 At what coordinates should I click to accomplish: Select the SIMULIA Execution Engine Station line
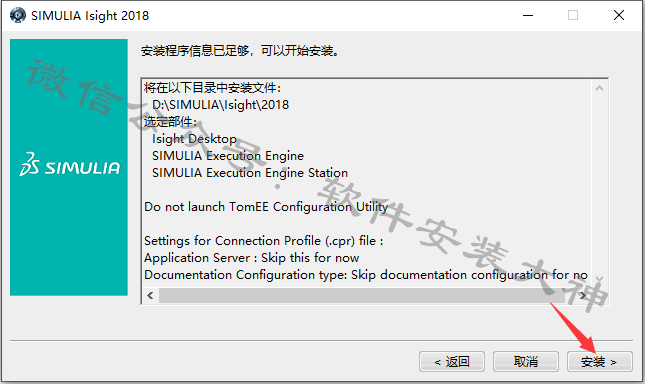point(250,173)
